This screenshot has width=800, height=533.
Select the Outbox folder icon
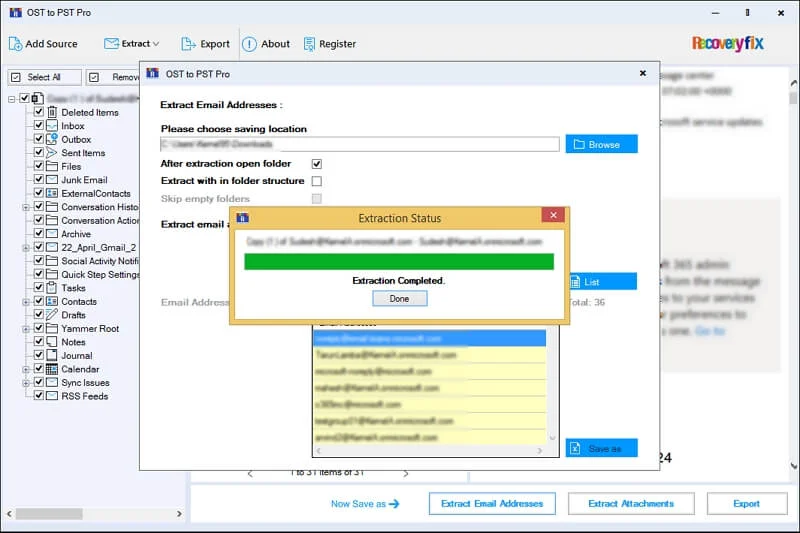point(52,139)
